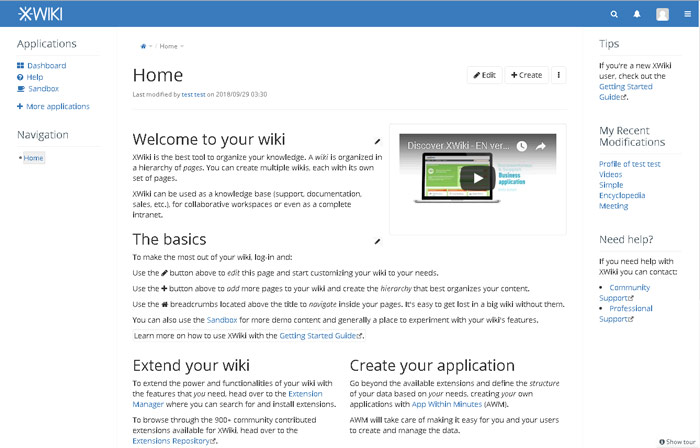Open 'Profile of test test' recent modification
Viewport: 700px width, 448px height.
coord(629,164)
